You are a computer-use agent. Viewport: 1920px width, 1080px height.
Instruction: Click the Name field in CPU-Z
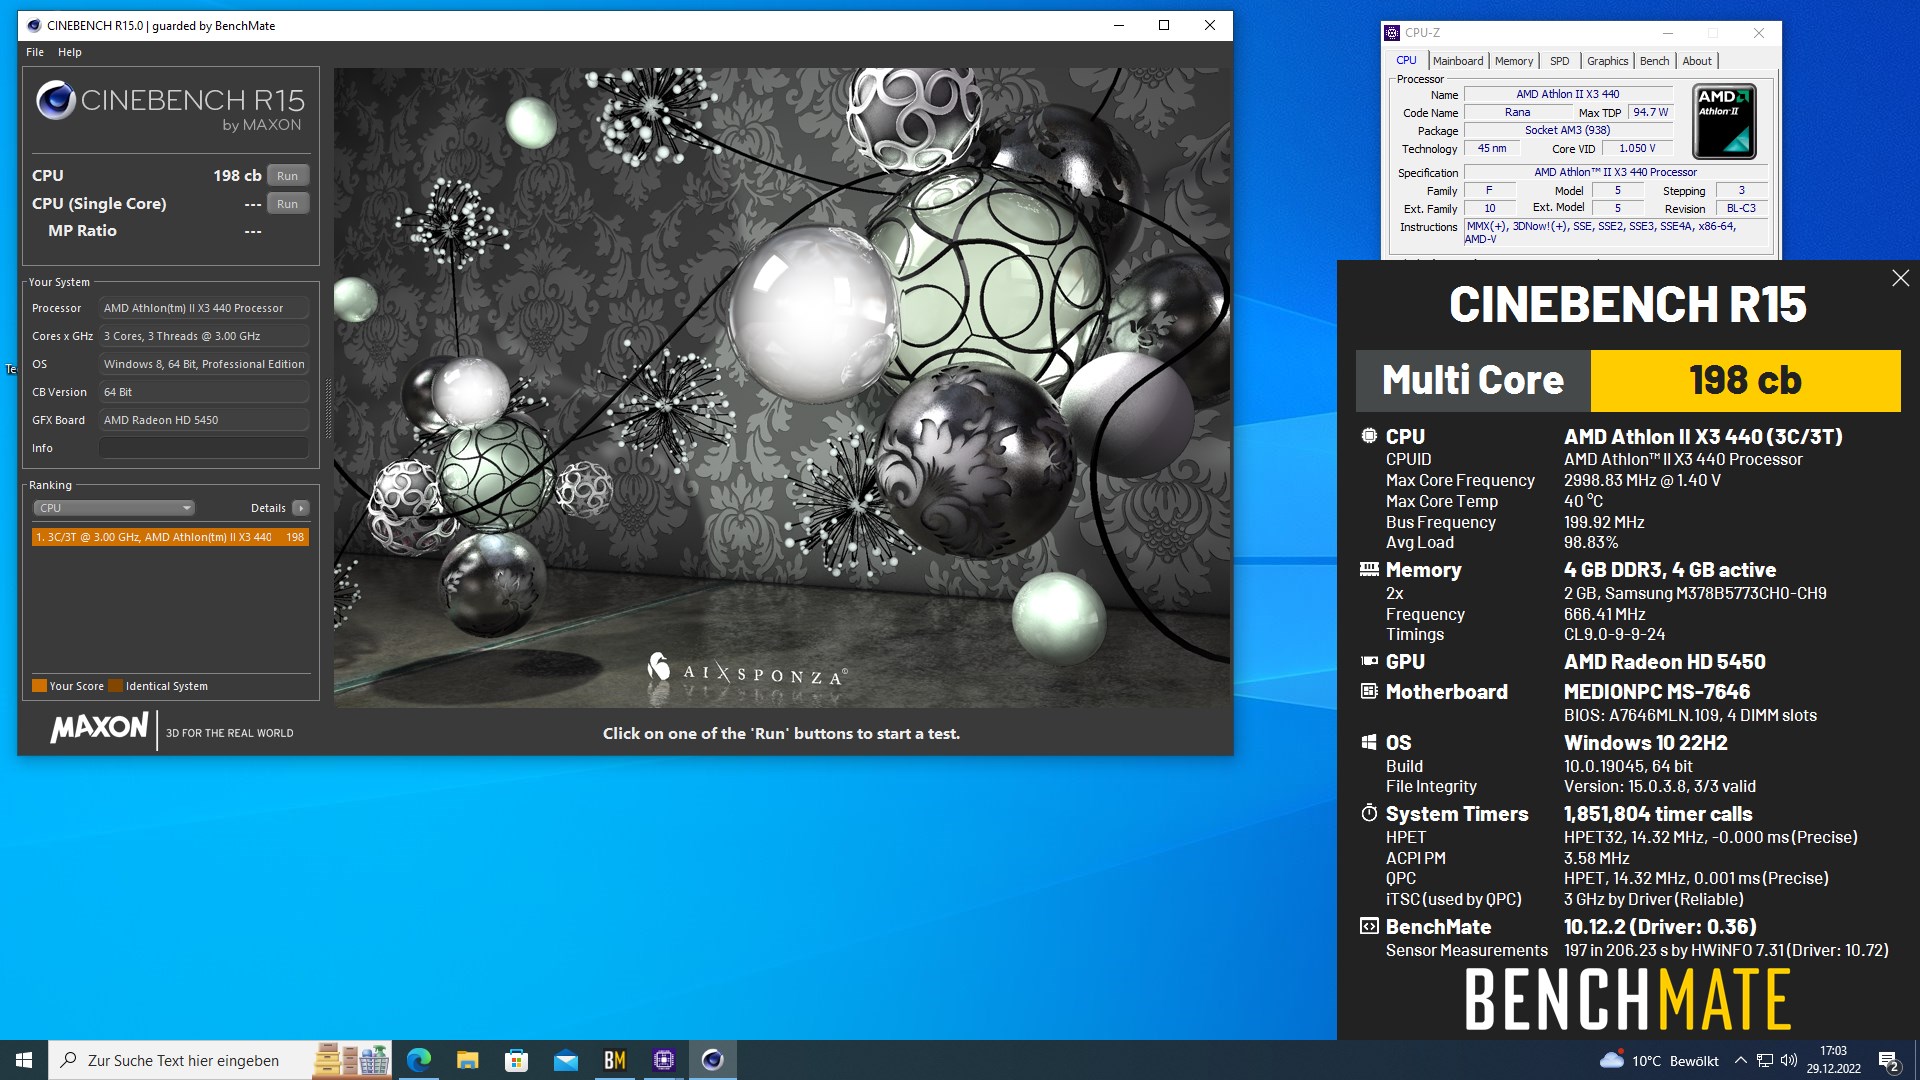tap(1568, 94)
